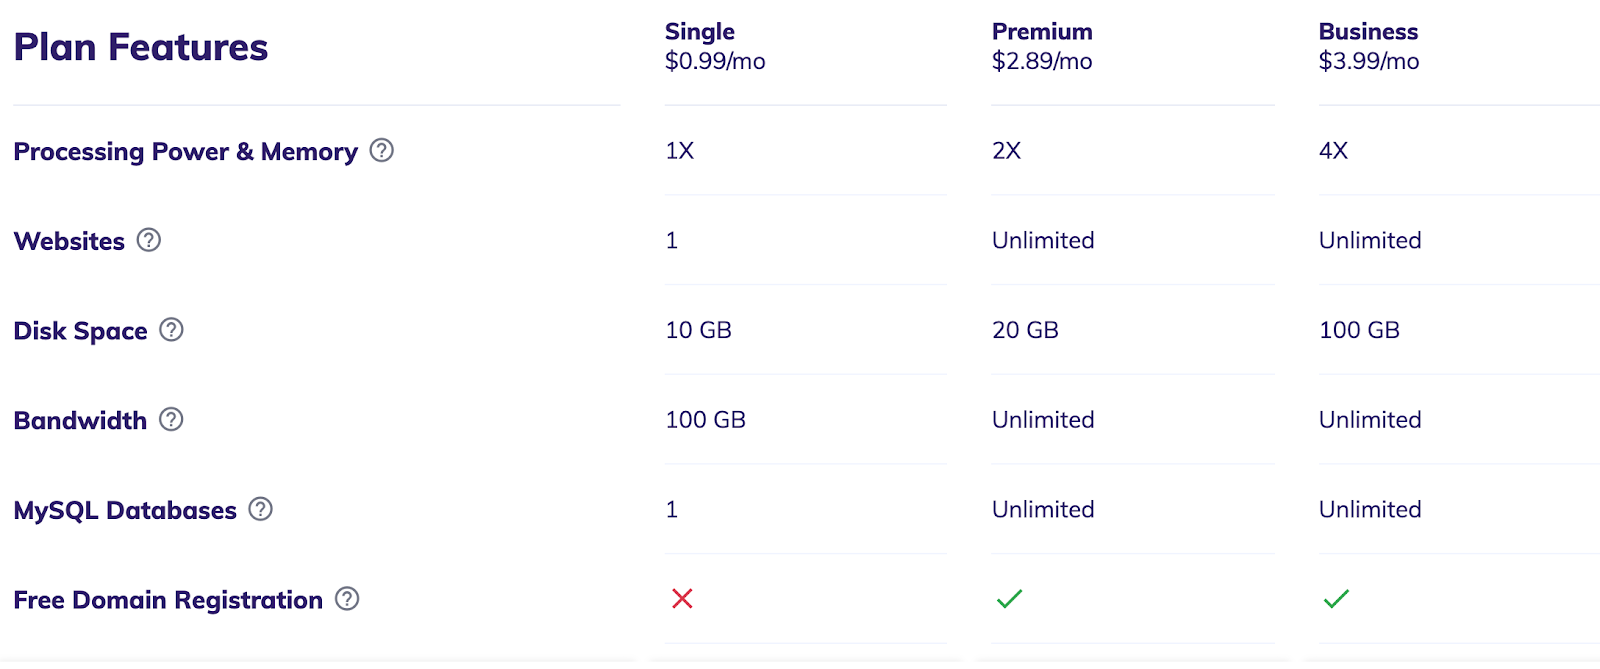This screenshot has height=669, width=1600.
Task: Click the 4X processing power value
Action: (1333, 151)
